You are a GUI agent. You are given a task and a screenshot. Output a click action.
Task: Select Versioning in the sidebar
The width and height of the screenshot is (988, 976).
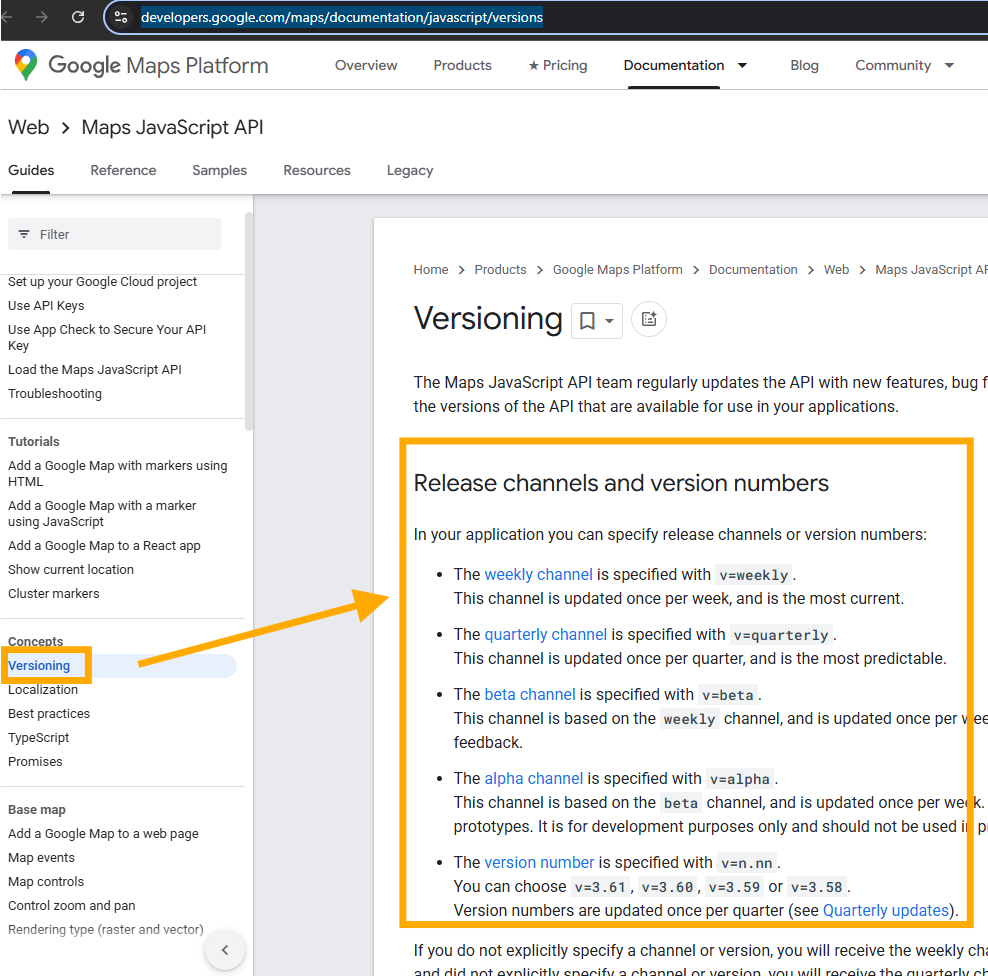[39, 666]
